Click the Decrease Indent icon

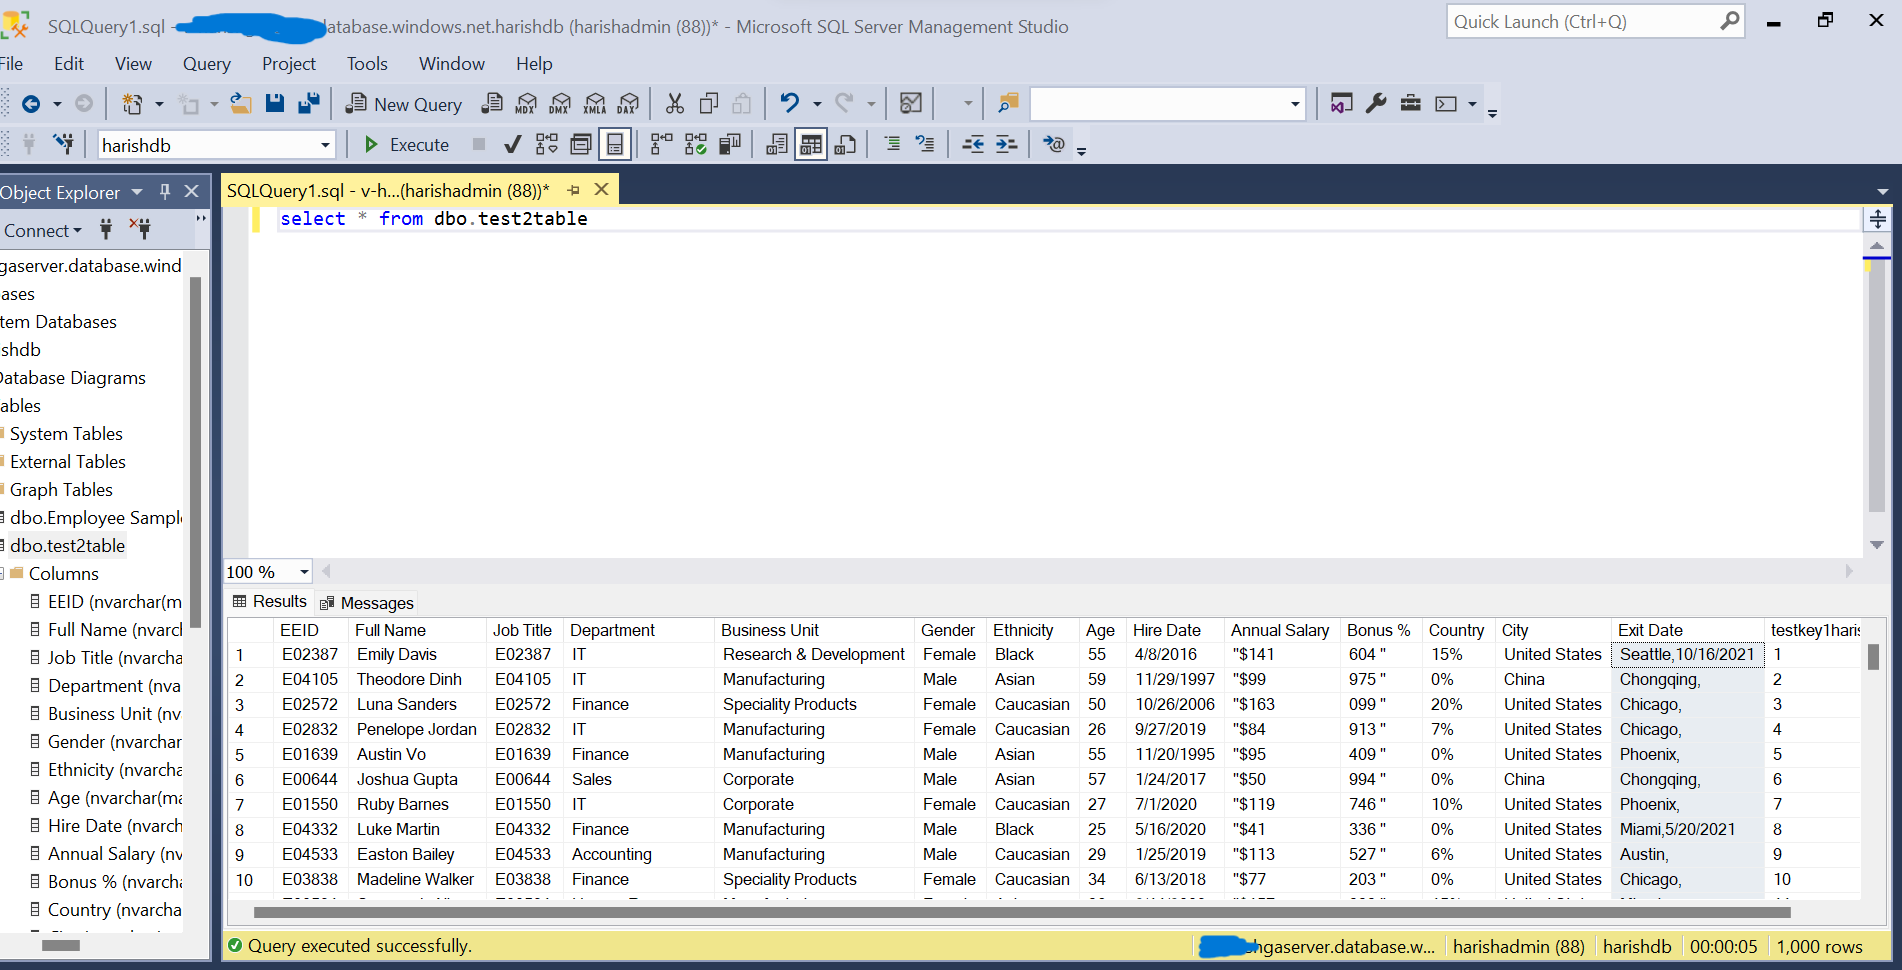pos(973,145)
